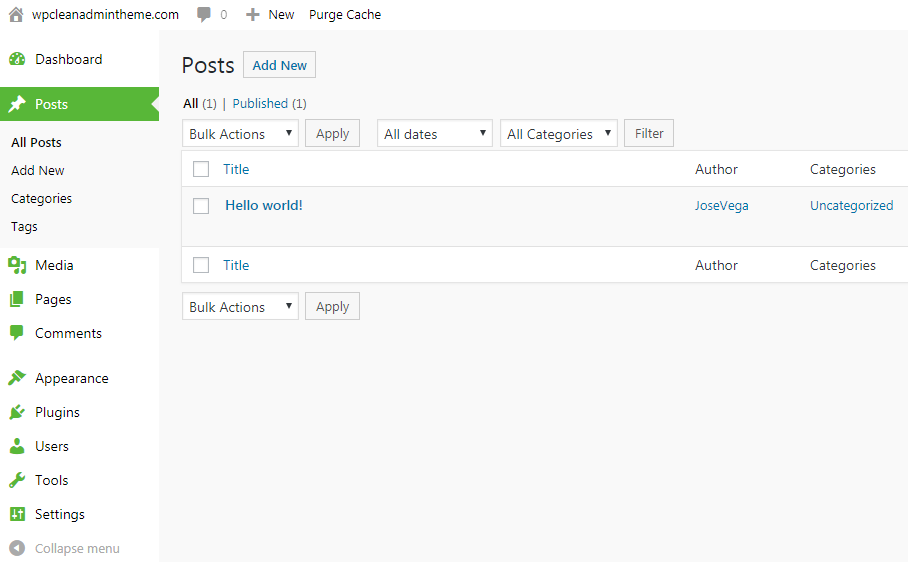Viewport: 908px width, 562px height.
Task: Click the Plugins plug icon
Action: 17,412
